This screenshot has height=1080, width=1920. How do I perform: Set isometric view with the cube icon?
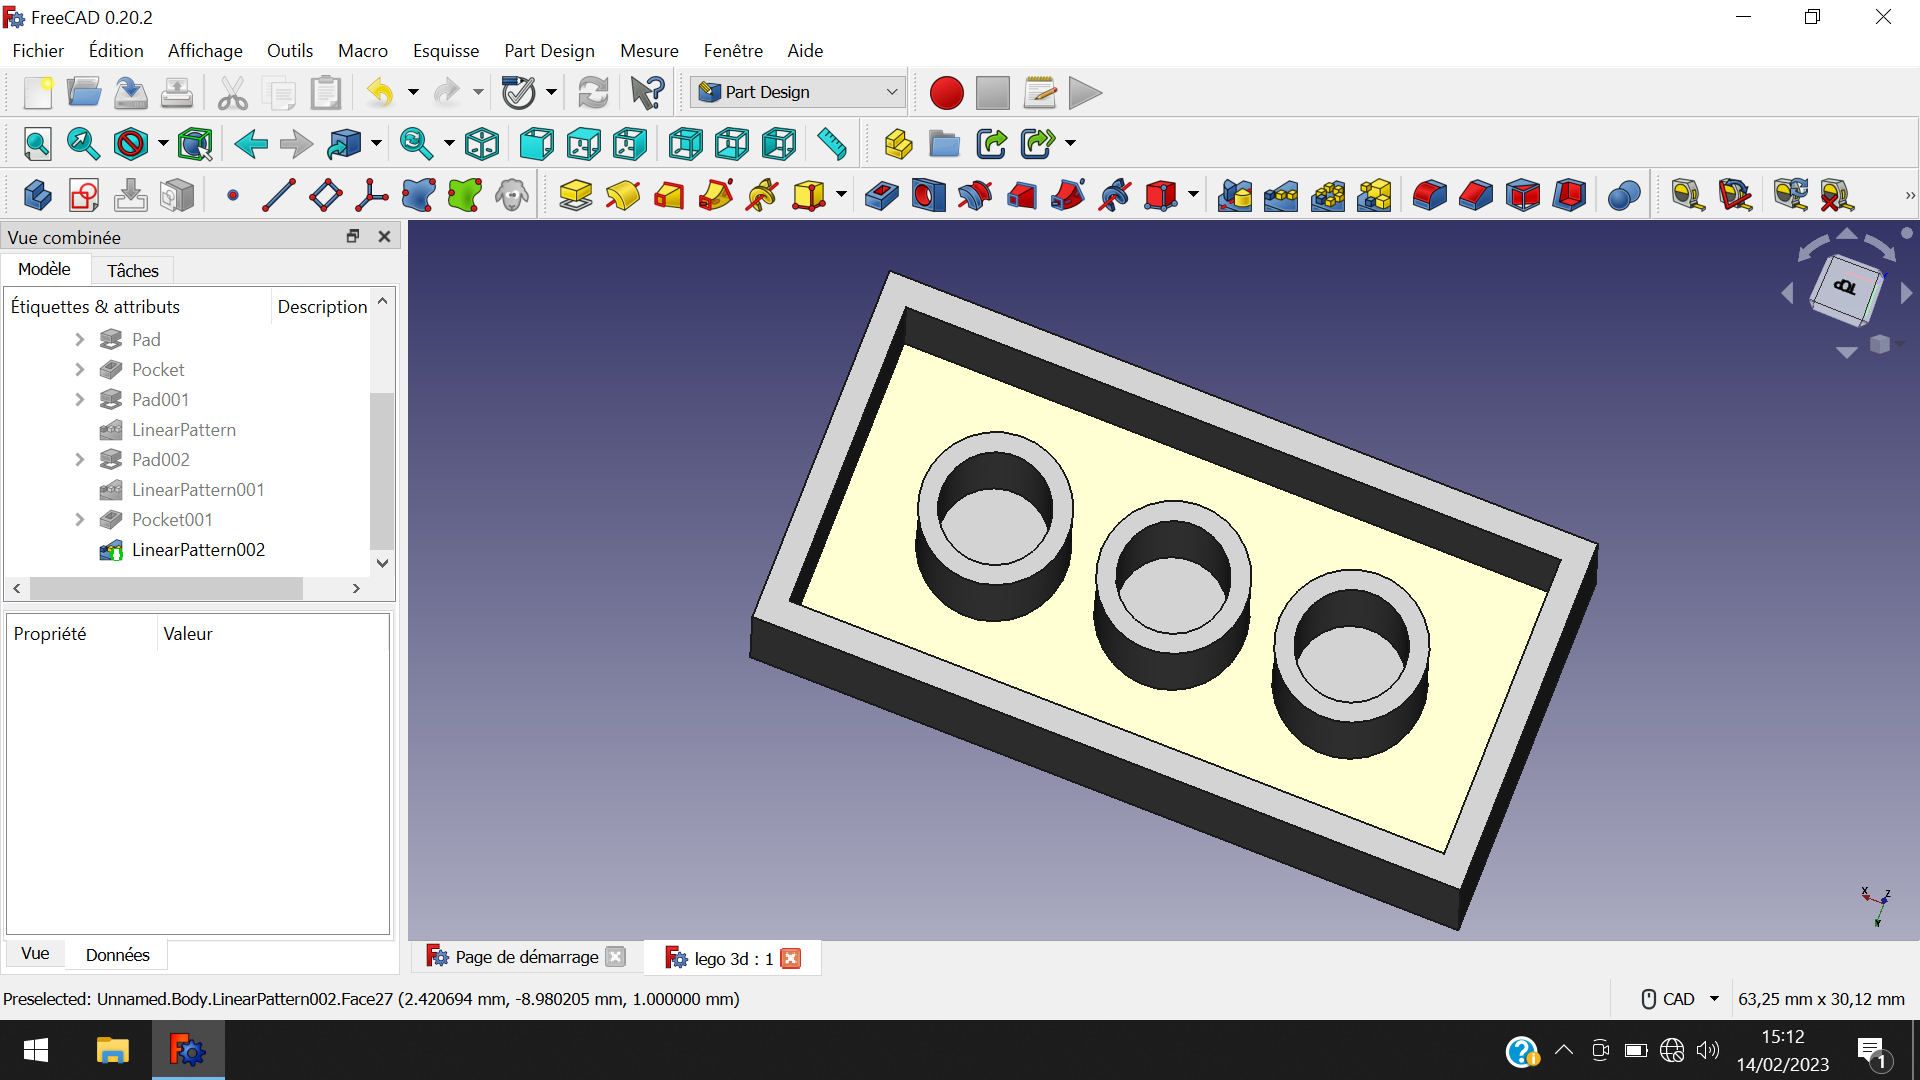pos(482,144)
